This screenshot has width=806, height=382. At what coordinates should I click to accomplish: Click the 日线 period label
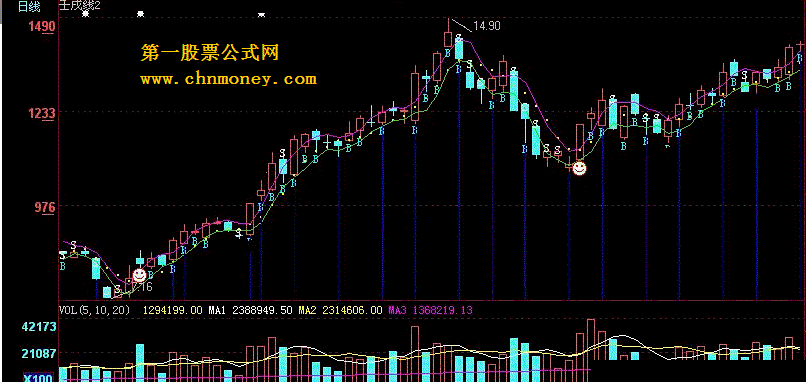28,7
